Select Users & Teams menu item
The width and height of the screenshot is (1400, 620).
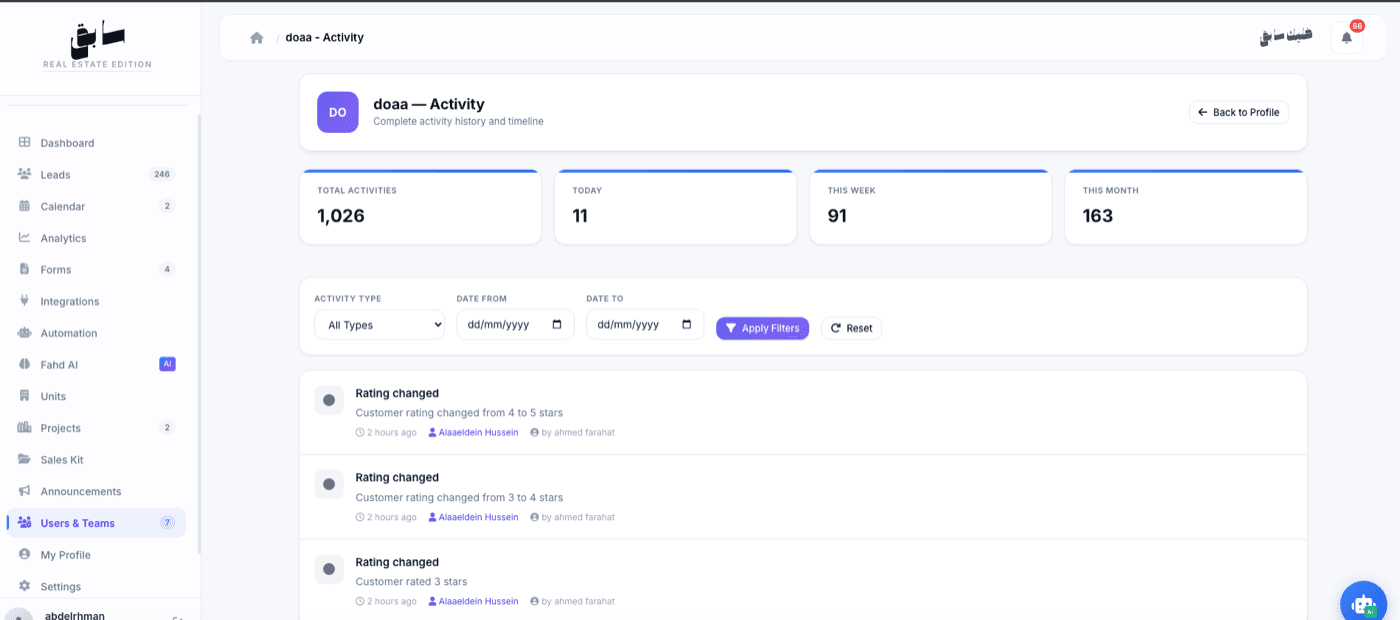coord(96,523)
